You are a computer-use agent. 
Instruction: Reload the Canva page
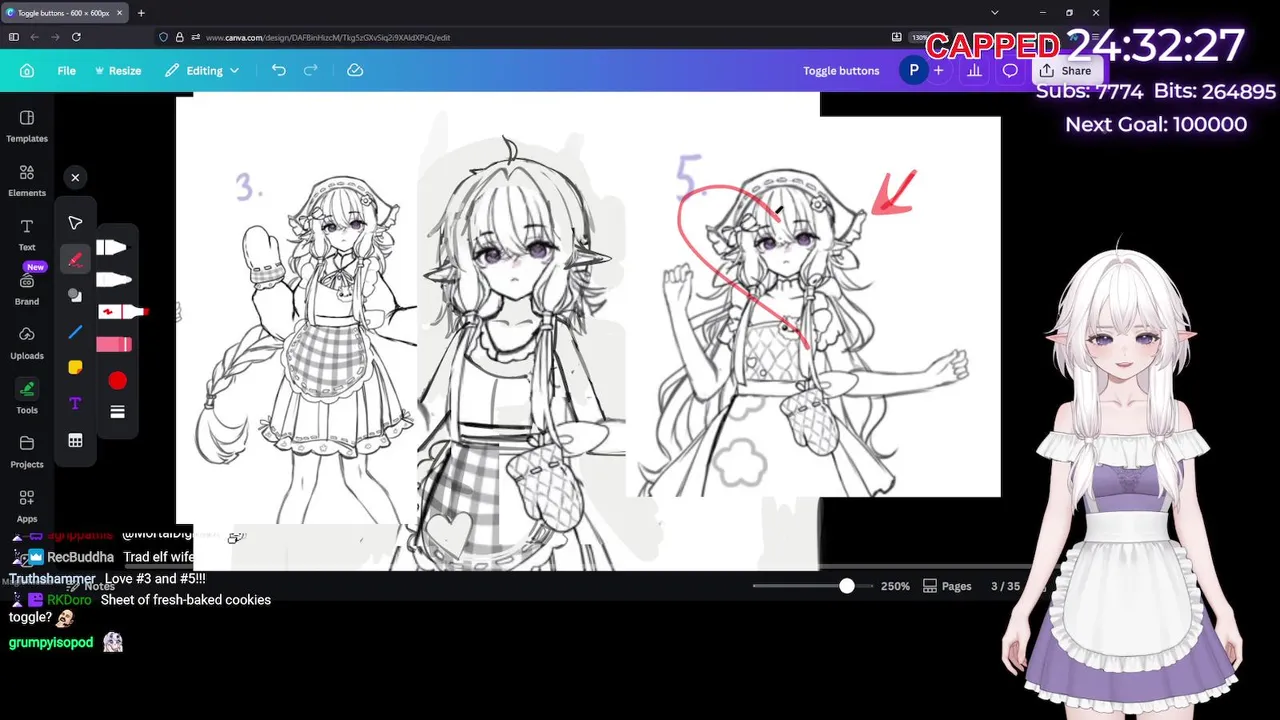click(x=76, y=37)
